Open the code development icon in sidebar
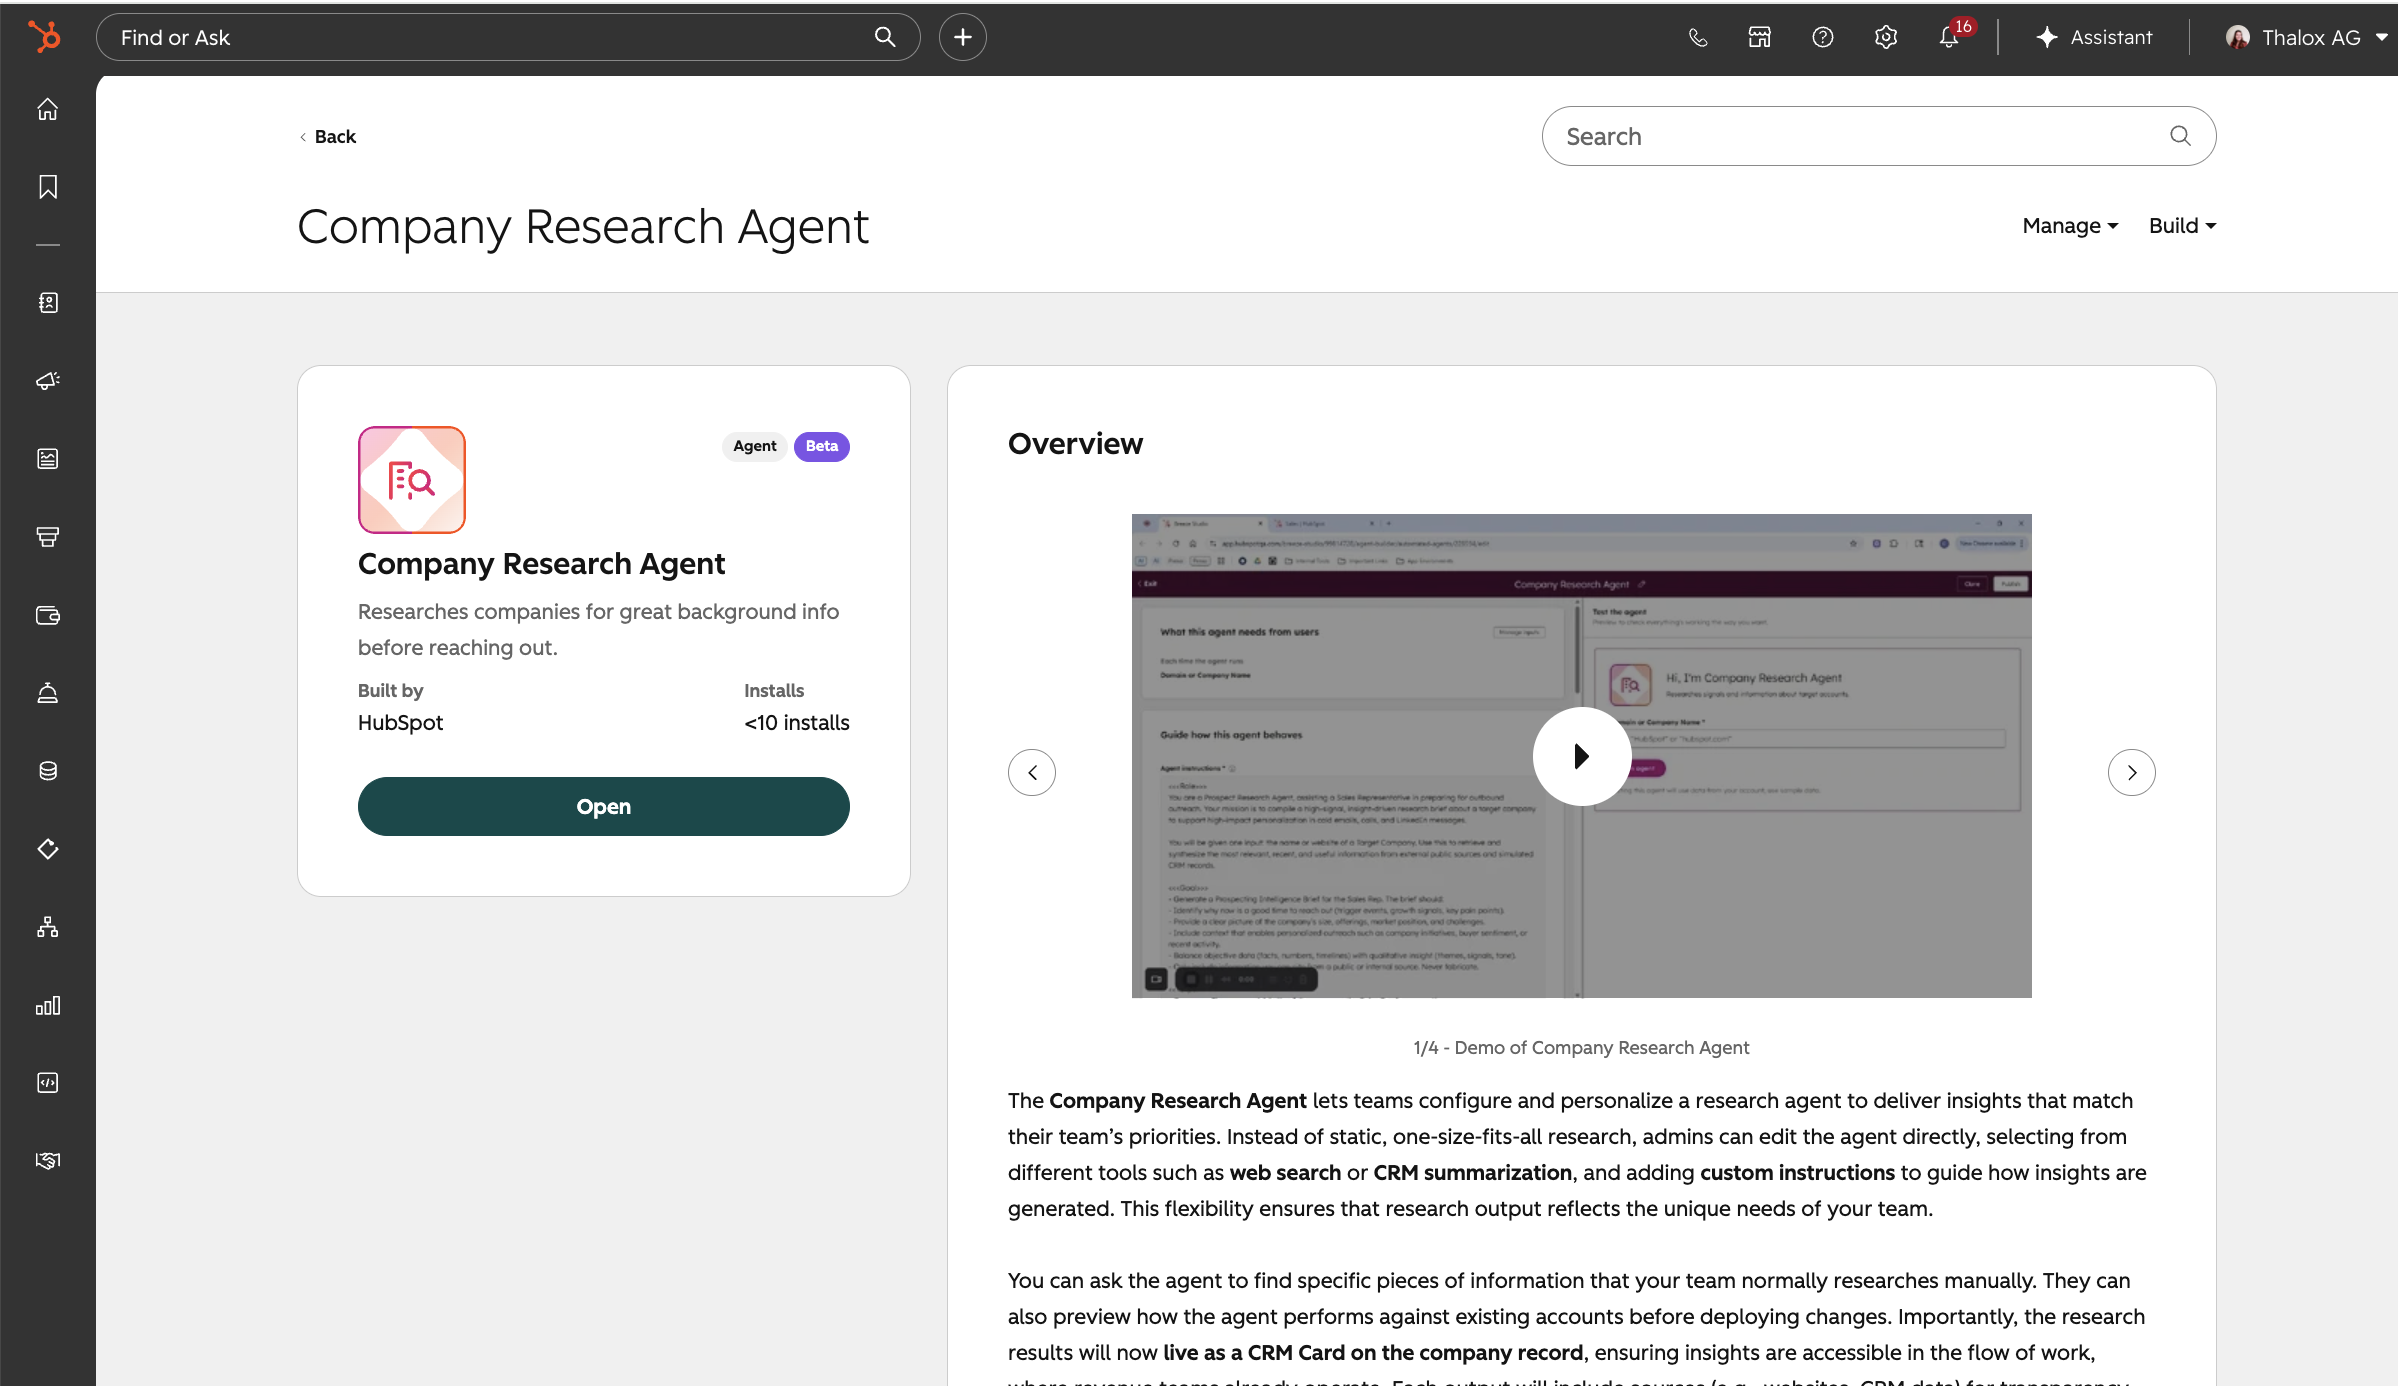Viewport: 2398px width, 1386px height. (48, 1083)
